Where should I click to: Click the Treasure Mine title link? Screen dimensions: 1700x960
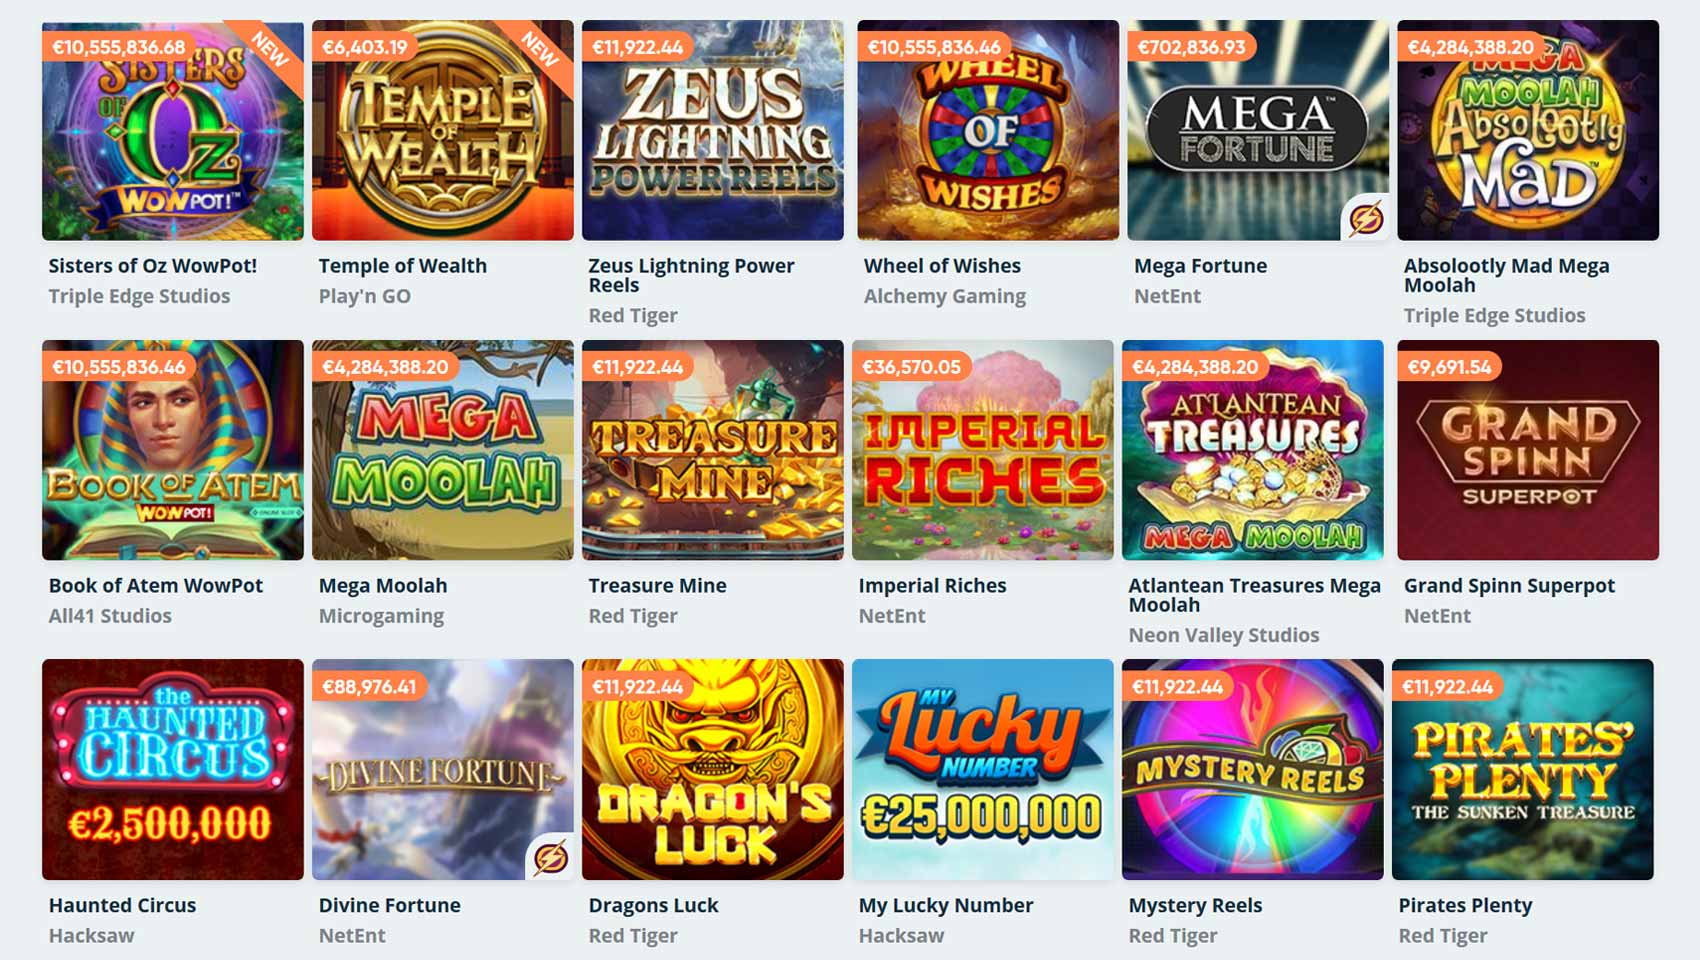pos(658,586)
